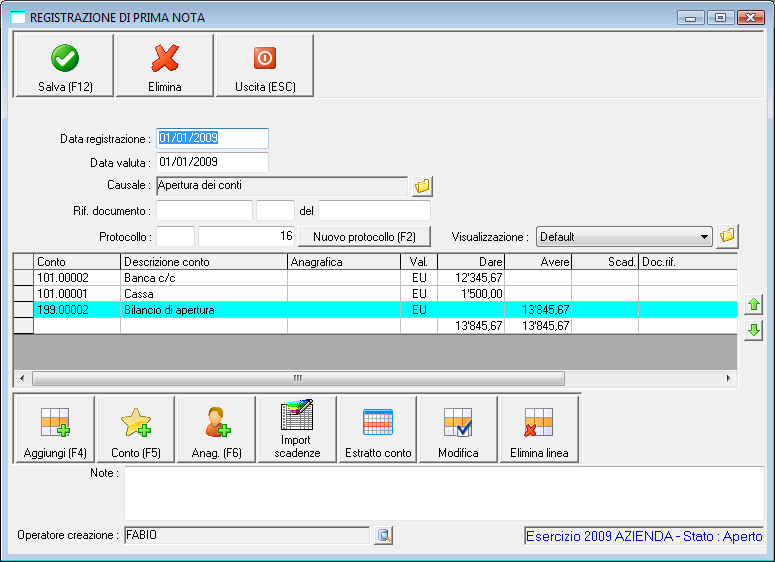Click the Doc.rif. column header
775x562 pixels.
688,261
